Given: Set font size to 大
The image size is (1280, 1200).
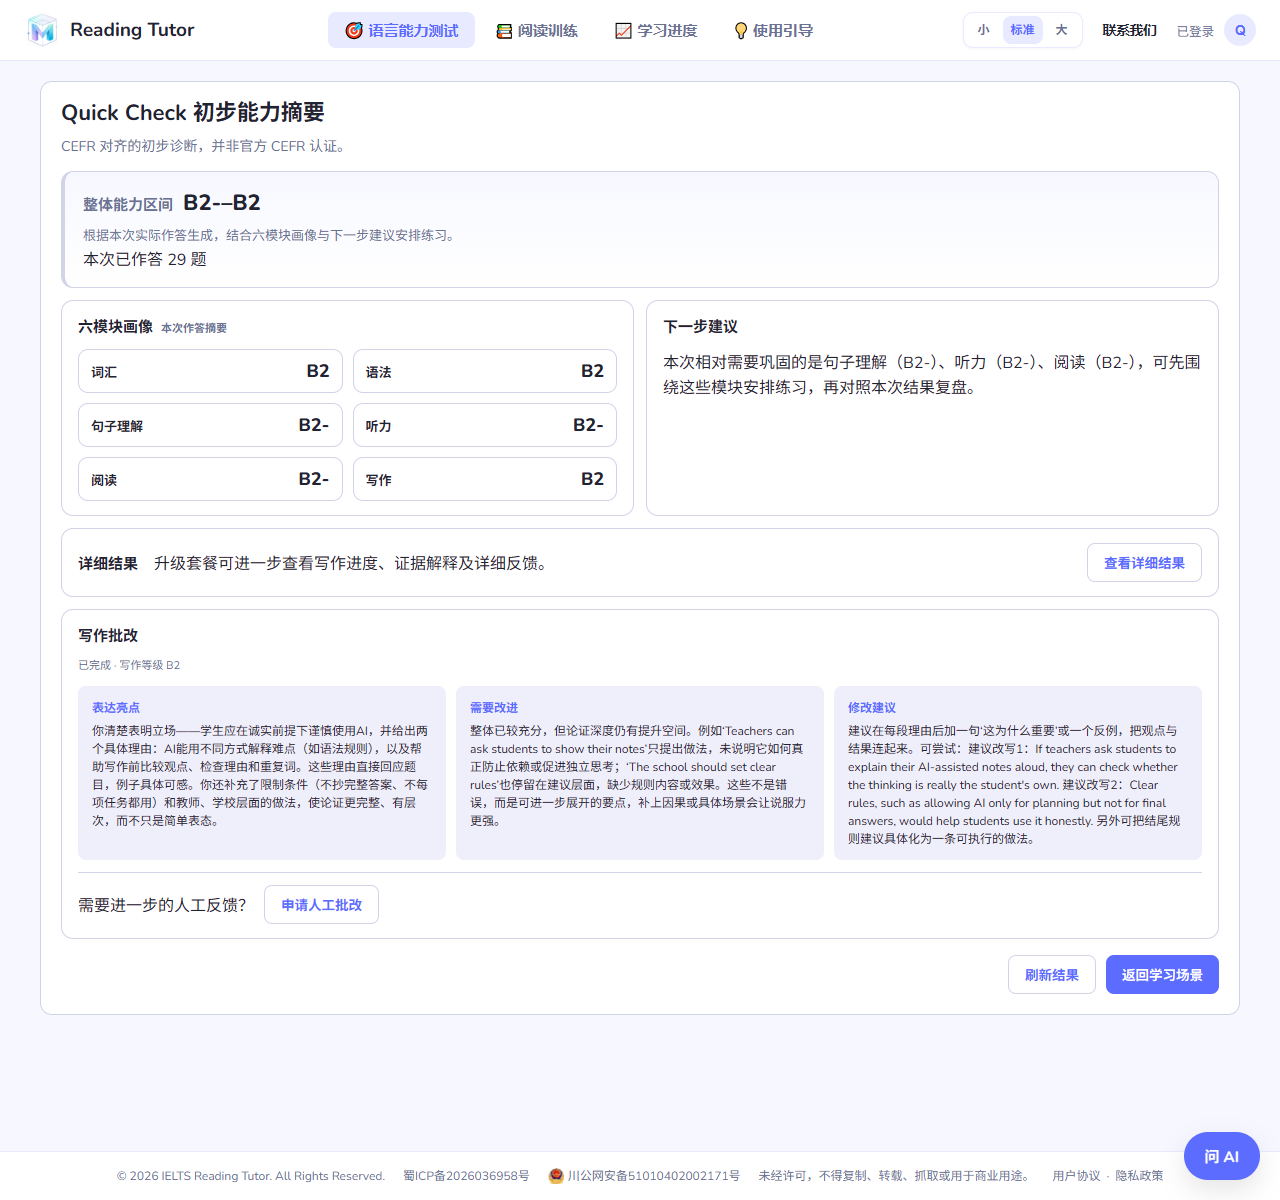Looking at the screenshot, I should click(x=1062, y=30).
